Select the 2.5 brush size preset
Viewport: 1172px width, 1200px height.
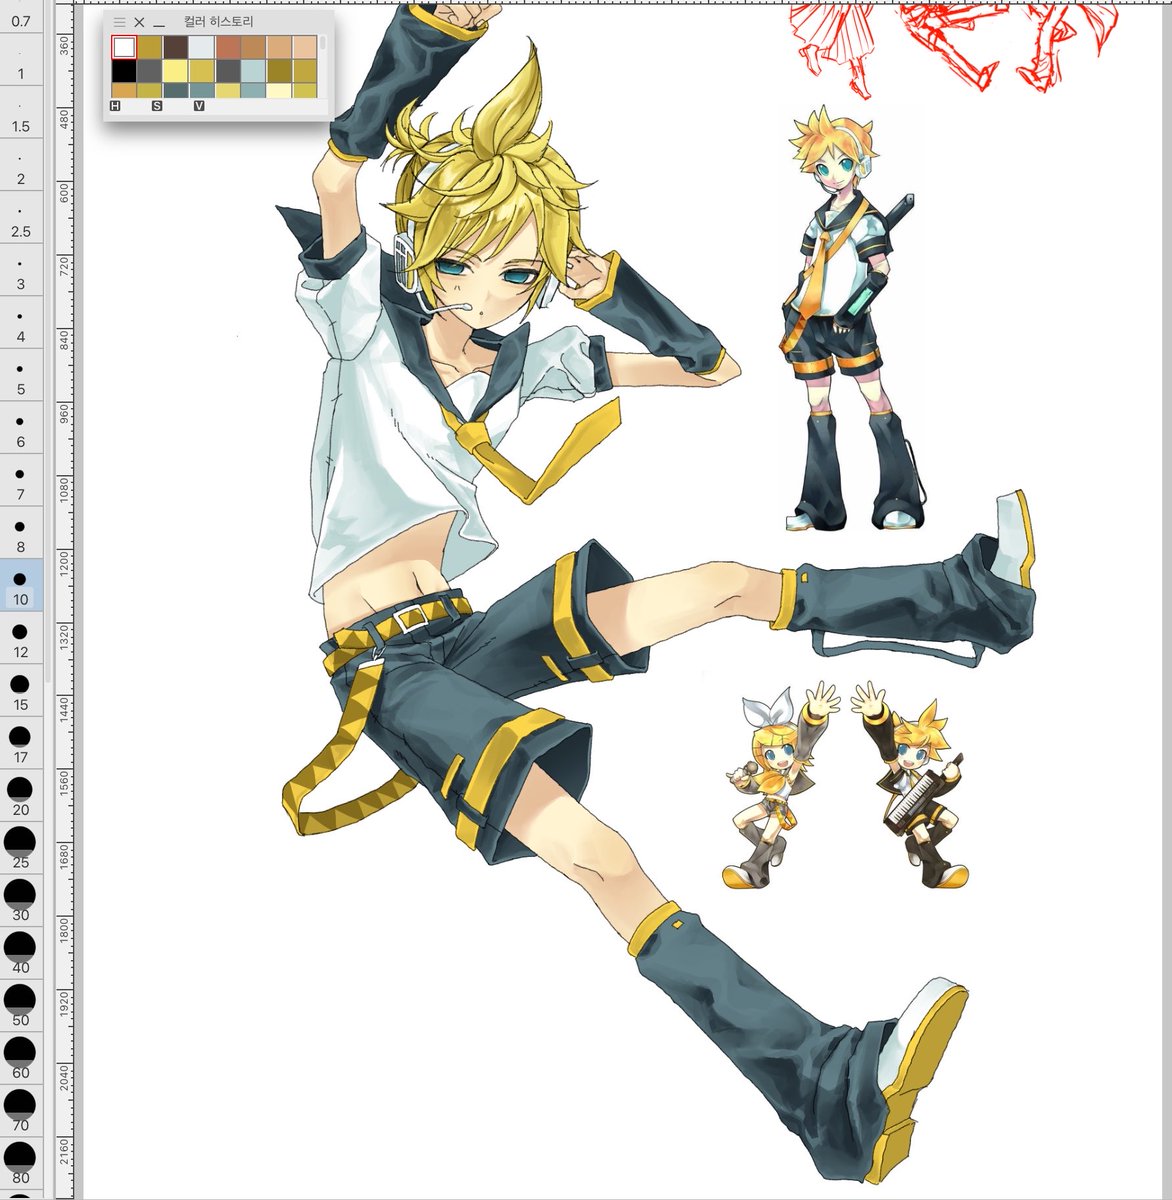pos(20,217)
